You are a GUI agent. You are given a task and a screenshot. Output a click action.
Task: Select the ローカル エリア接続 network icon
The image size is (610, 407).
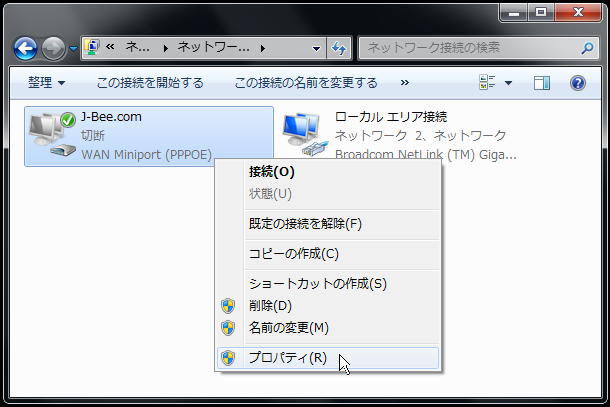point(306,135)
